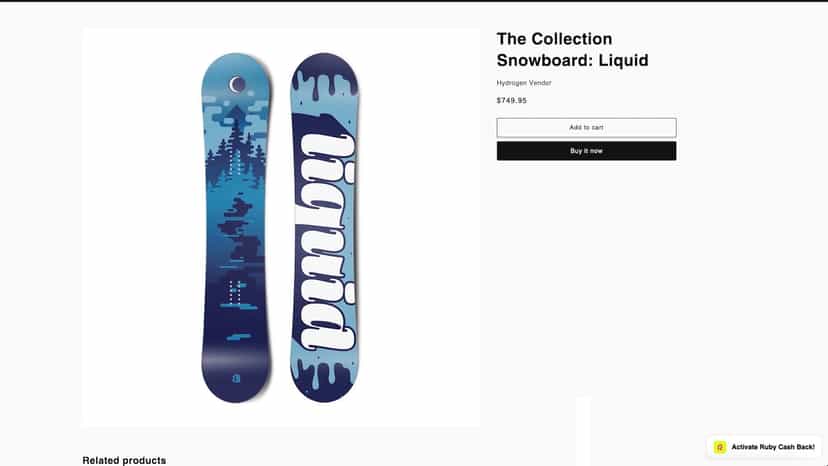
Task: Click the crescent moon on left snowboard
Action: click(x=237, y=85)
